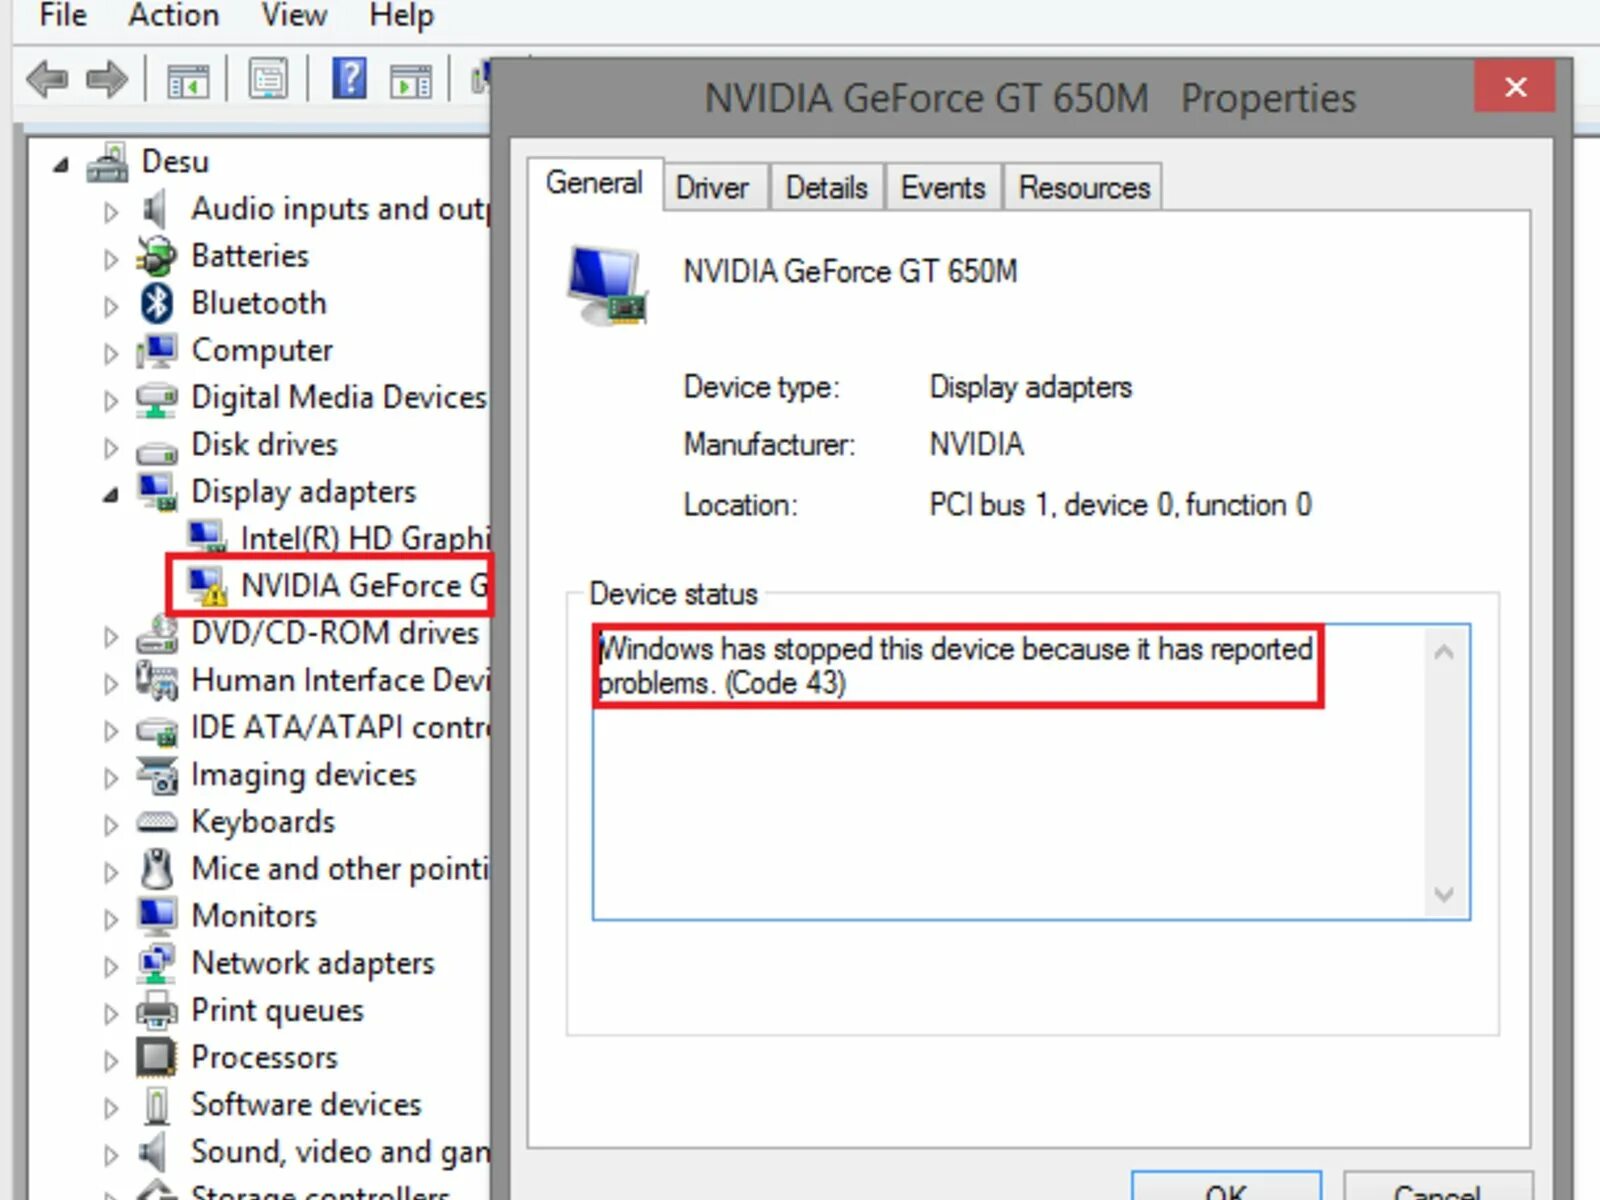This screenshot has height=1200, width=1600.
Task: Expand the Bluetooth category
Action: 111,306
